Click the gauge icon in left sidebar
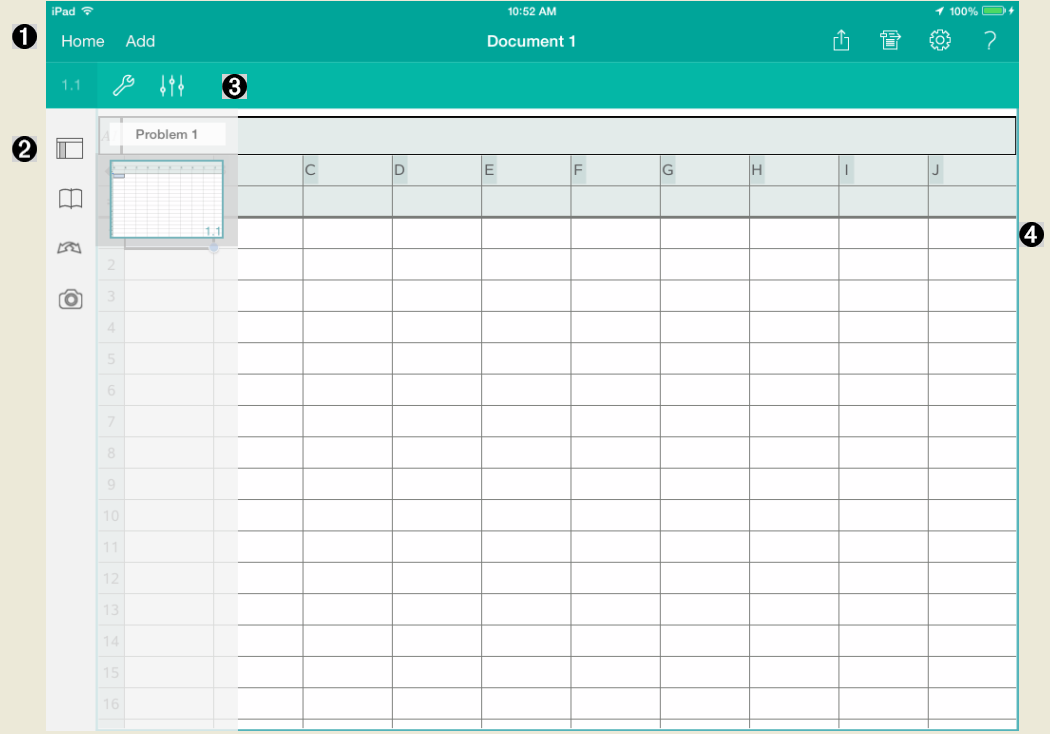 [x=70, y=249]
